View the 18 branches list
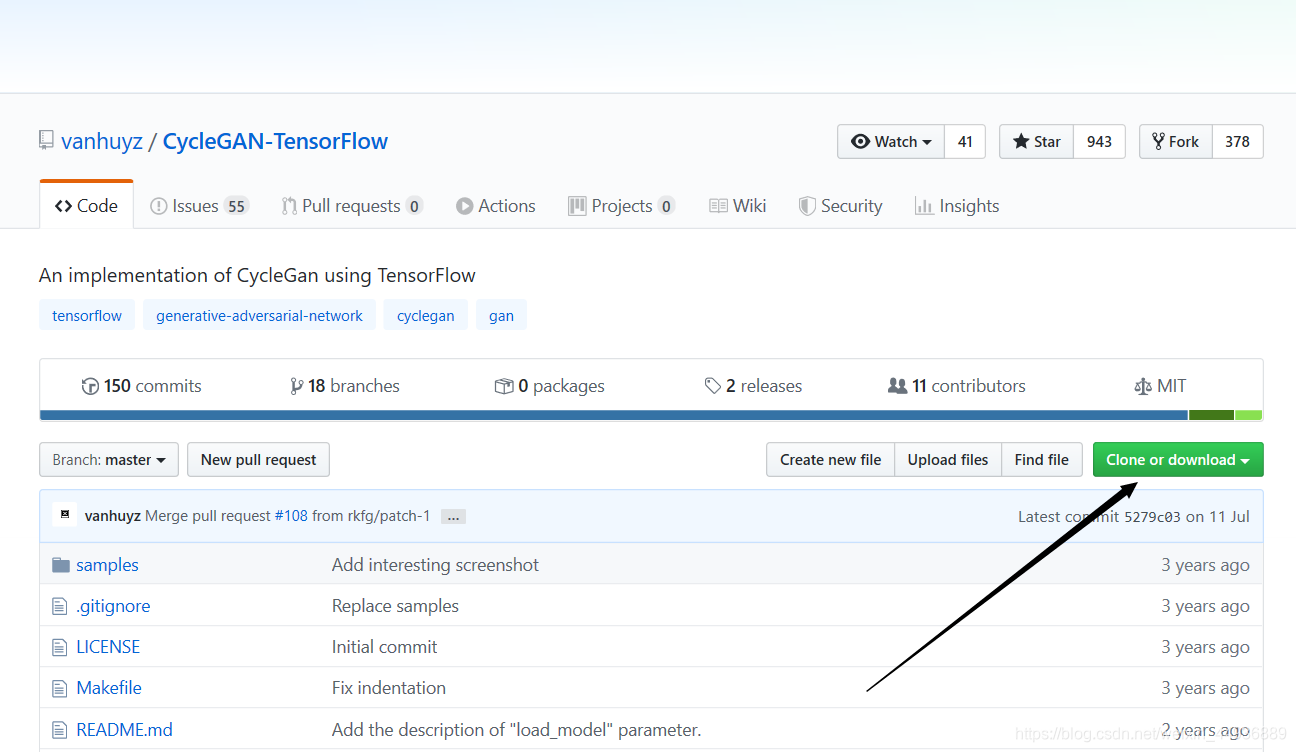This screenshot has height=752, width=1296. 345,386
